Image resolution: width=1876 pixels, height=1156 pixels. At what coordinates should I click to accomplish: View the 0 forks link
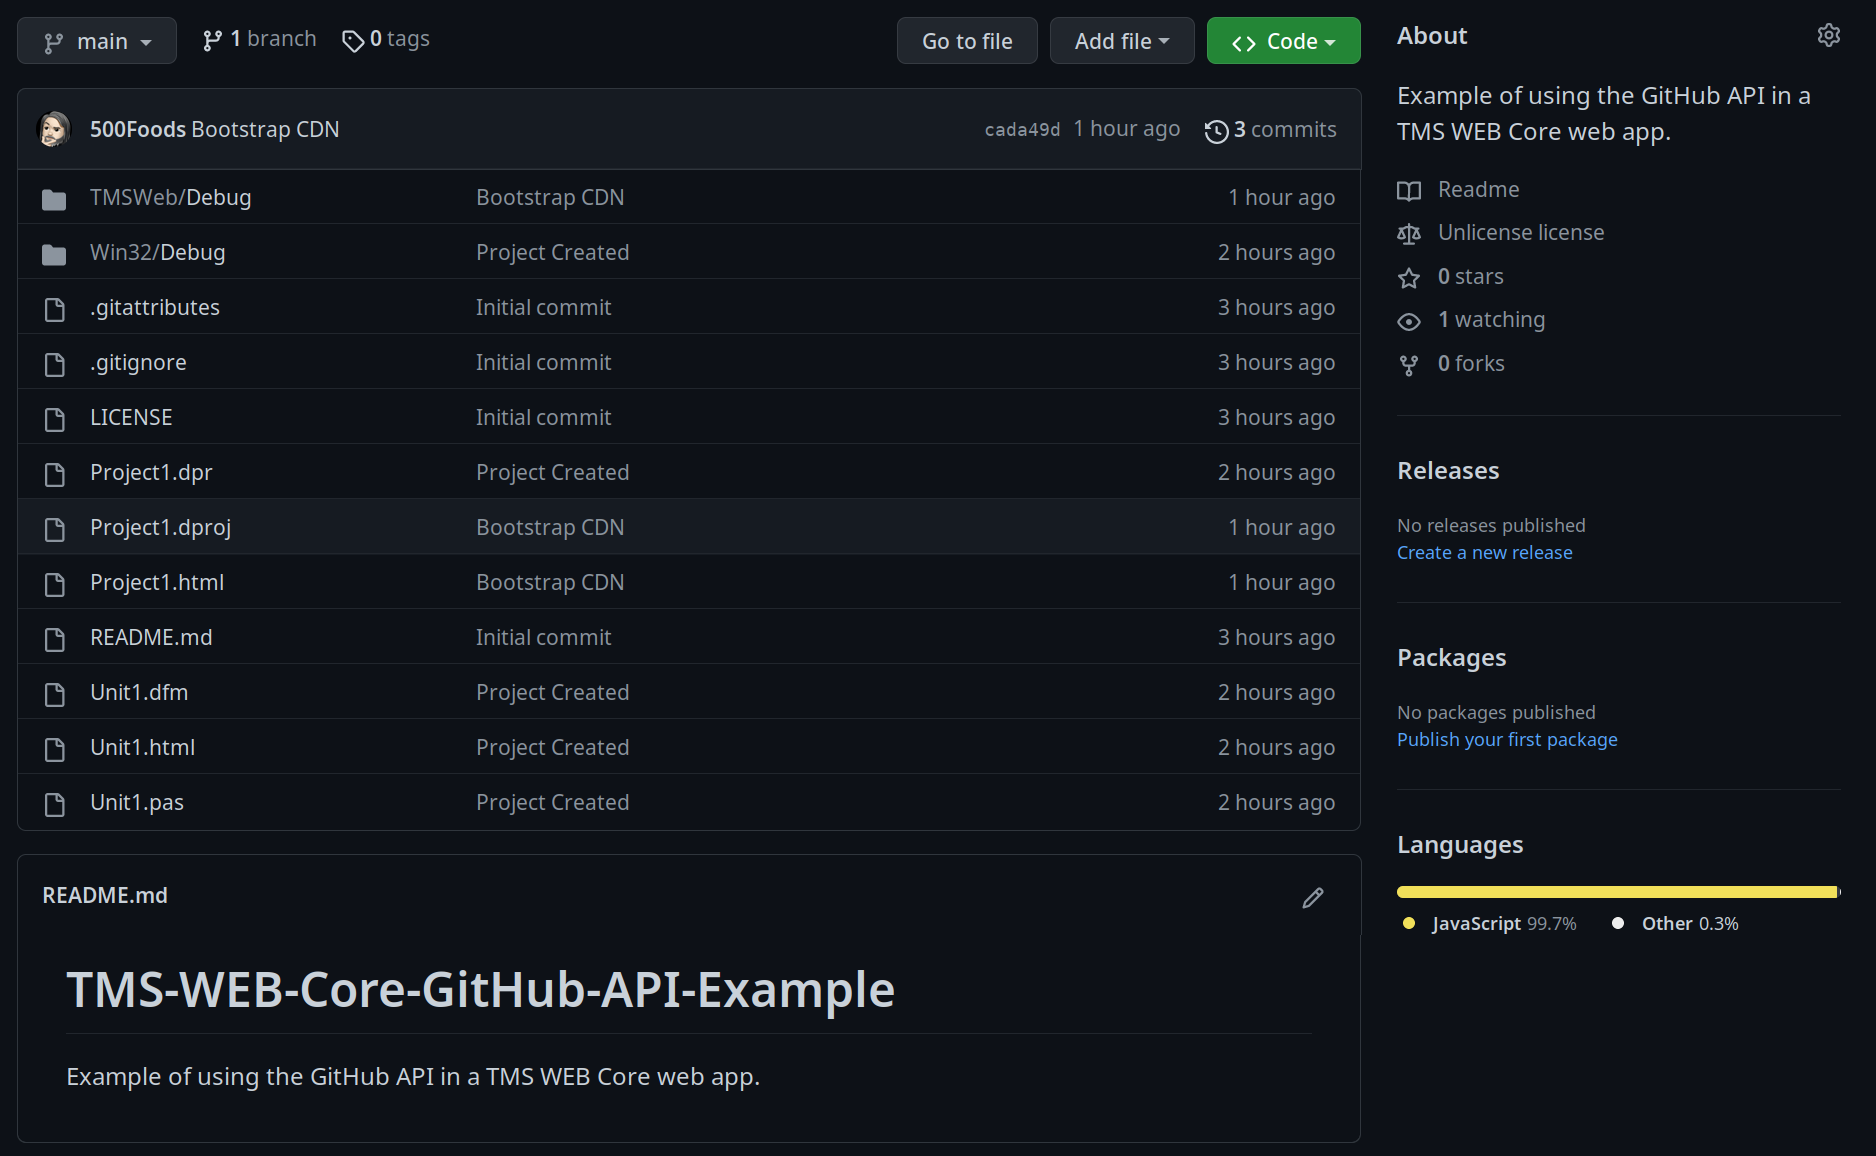point(1471,363)
